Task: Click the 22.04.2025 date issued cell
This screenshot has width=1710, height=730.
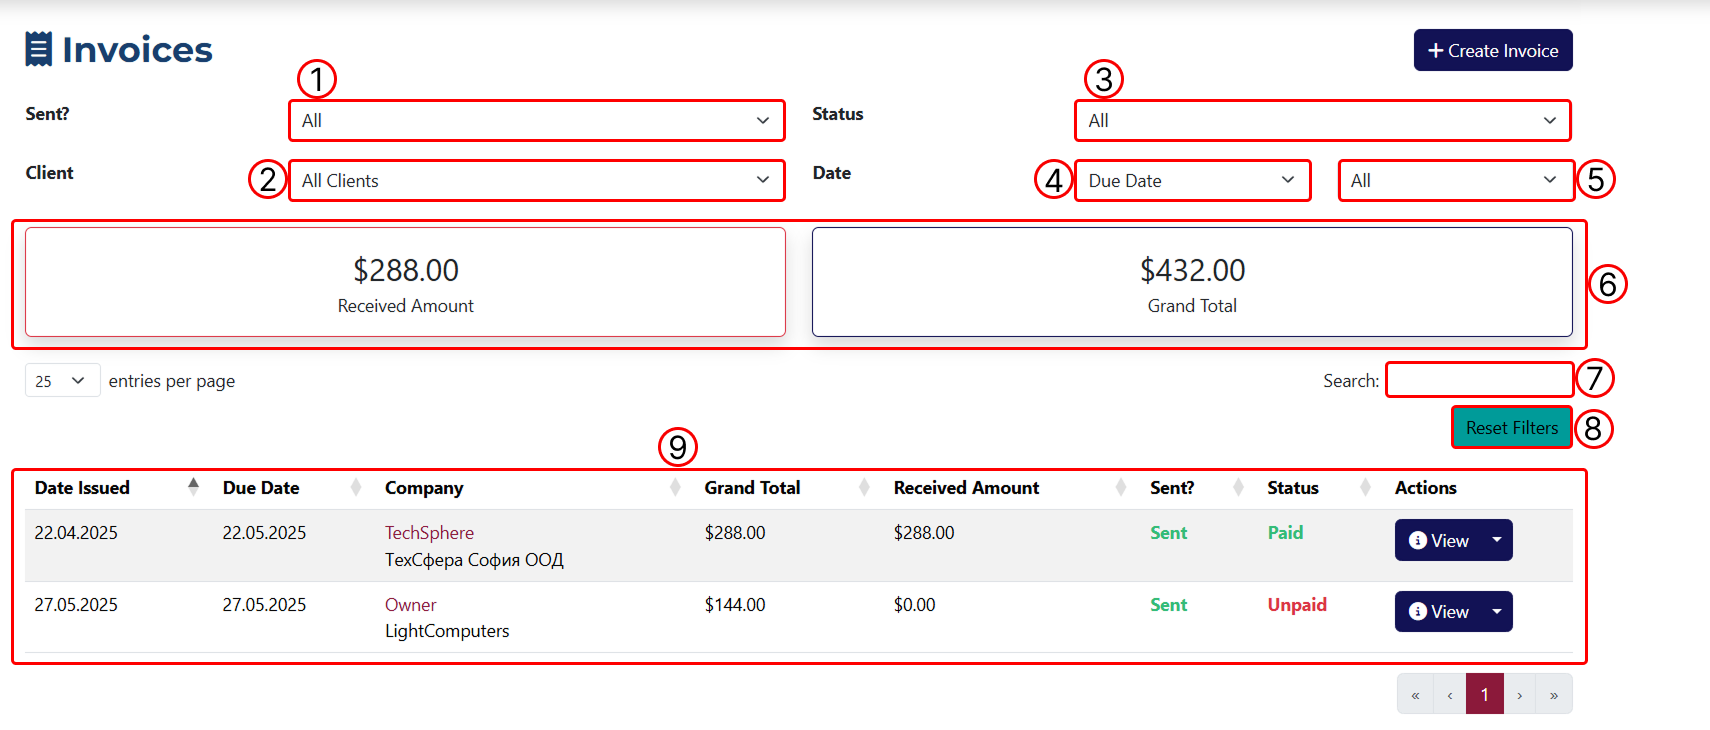Action: click(76, 533)
